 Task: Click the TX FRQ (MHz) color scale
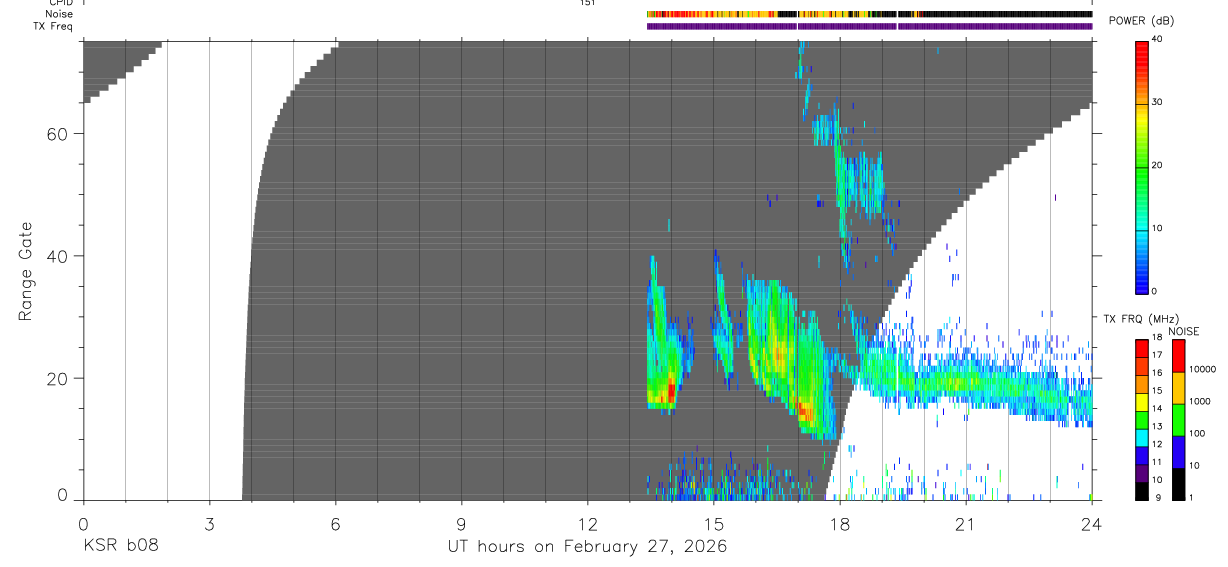click(1142, 419)
